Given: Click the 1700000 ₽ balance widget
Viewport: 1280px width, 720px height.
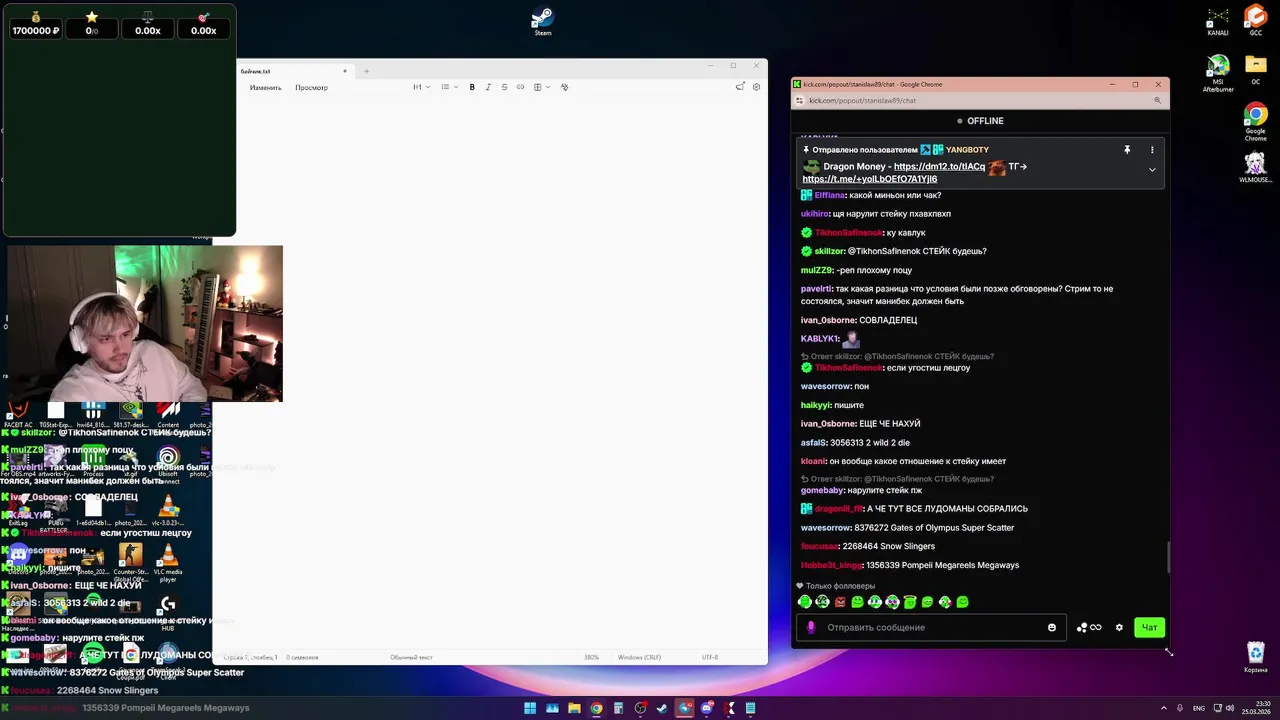Looking at the screenshot, I should [35, 24].
